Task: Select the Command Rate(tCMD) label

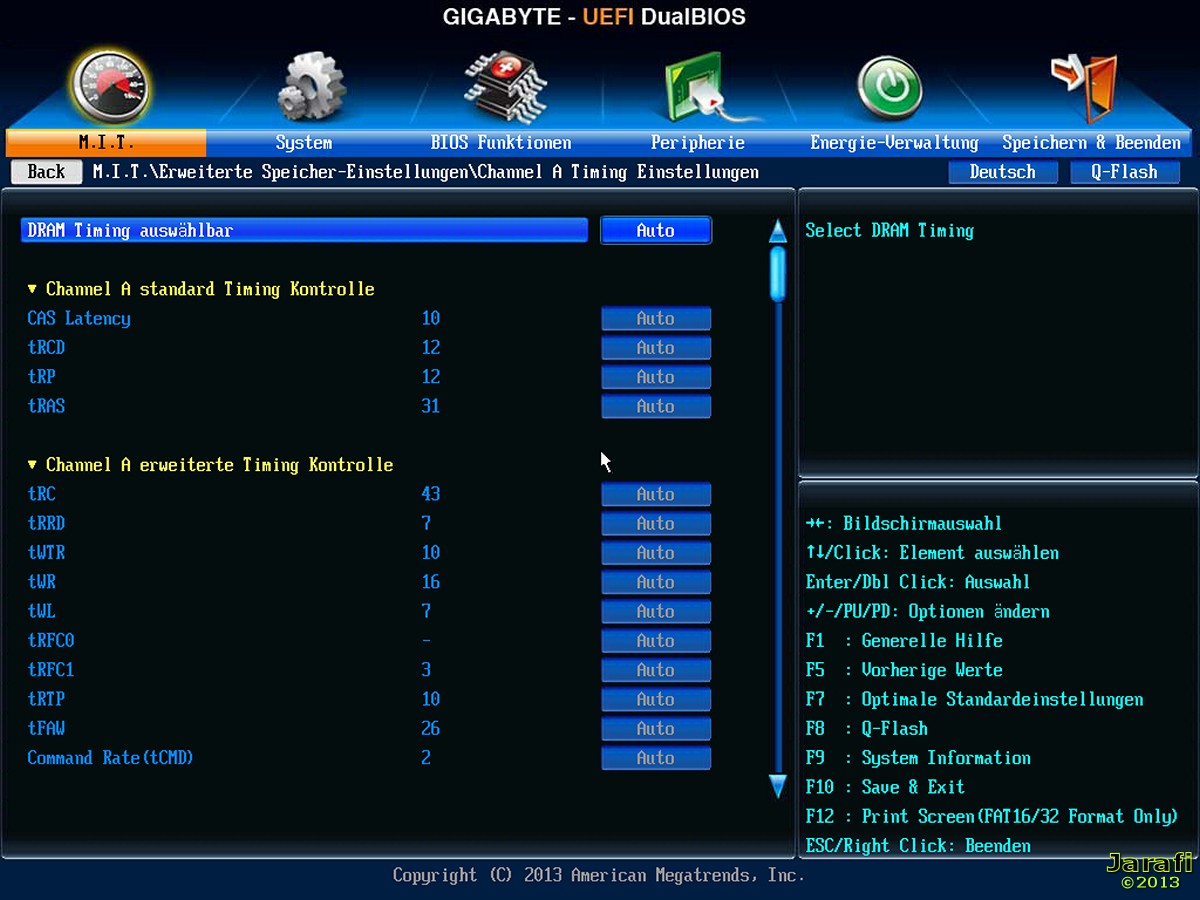Action: (110, 758)
